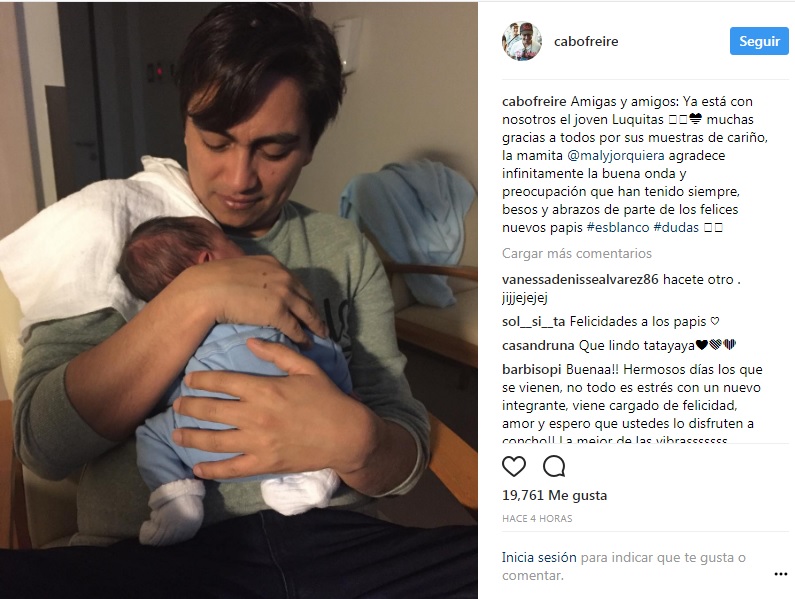
Task: Open the Hace 4 horas timestamp
Action: pyautogui.click(x=537, y=518)
